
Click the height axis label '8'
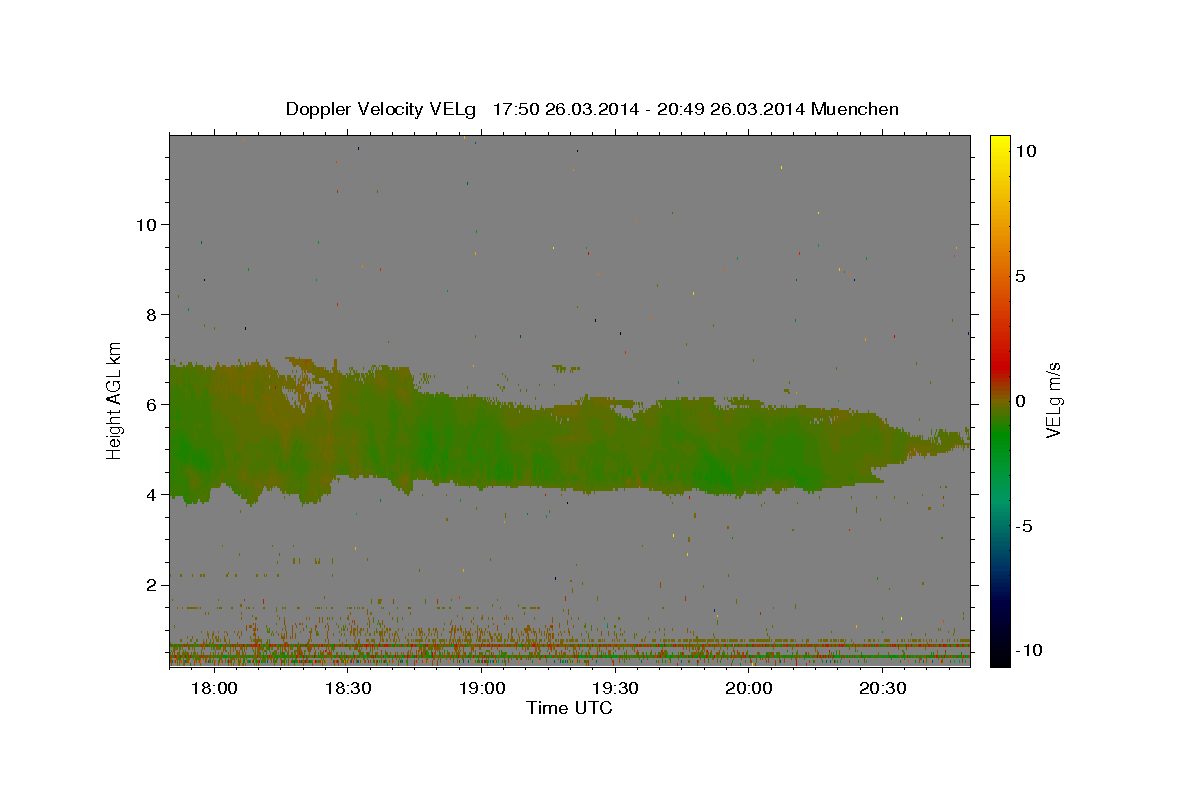point(150,314)
